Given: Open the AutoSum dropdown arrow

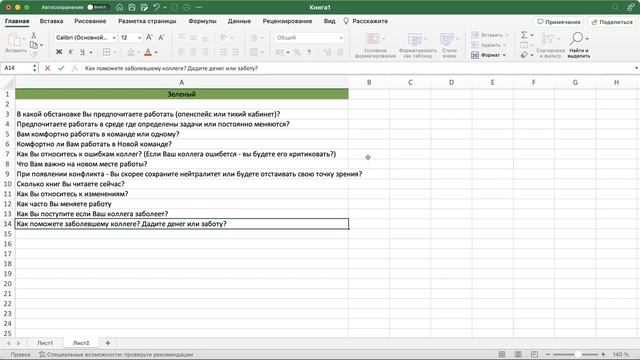Looking at the screenshot, I should pyautogui.click(x=532, y=35).
